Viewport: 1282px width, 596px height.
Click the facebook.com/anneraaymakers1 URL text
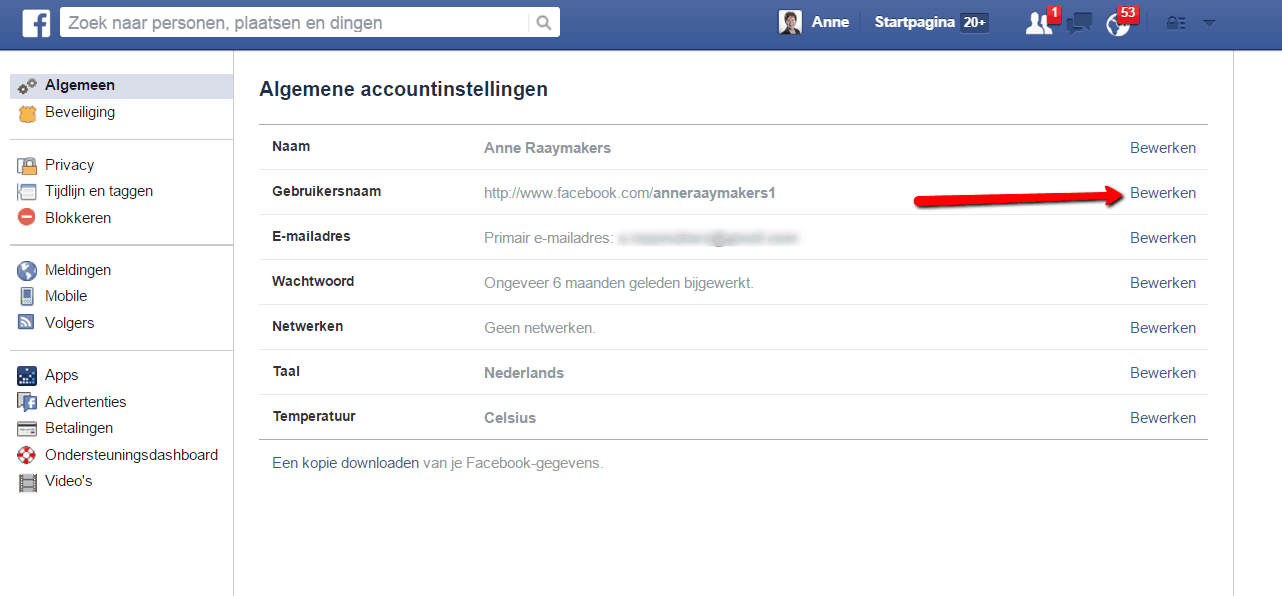pyautogui.click(x=630, y=193)
